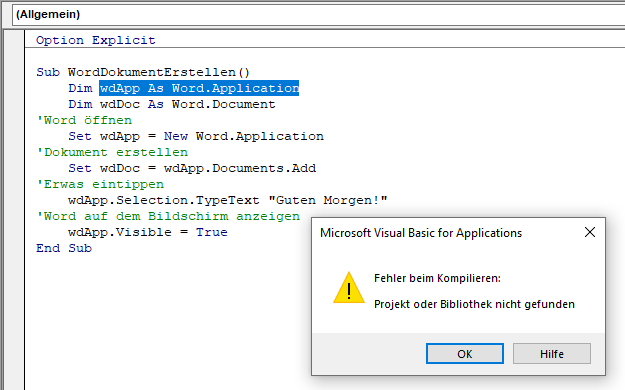Click the TypeText "Guten Morgen!" line
Image resolution: width=625 pixels, height=390 pixels.
228,200
